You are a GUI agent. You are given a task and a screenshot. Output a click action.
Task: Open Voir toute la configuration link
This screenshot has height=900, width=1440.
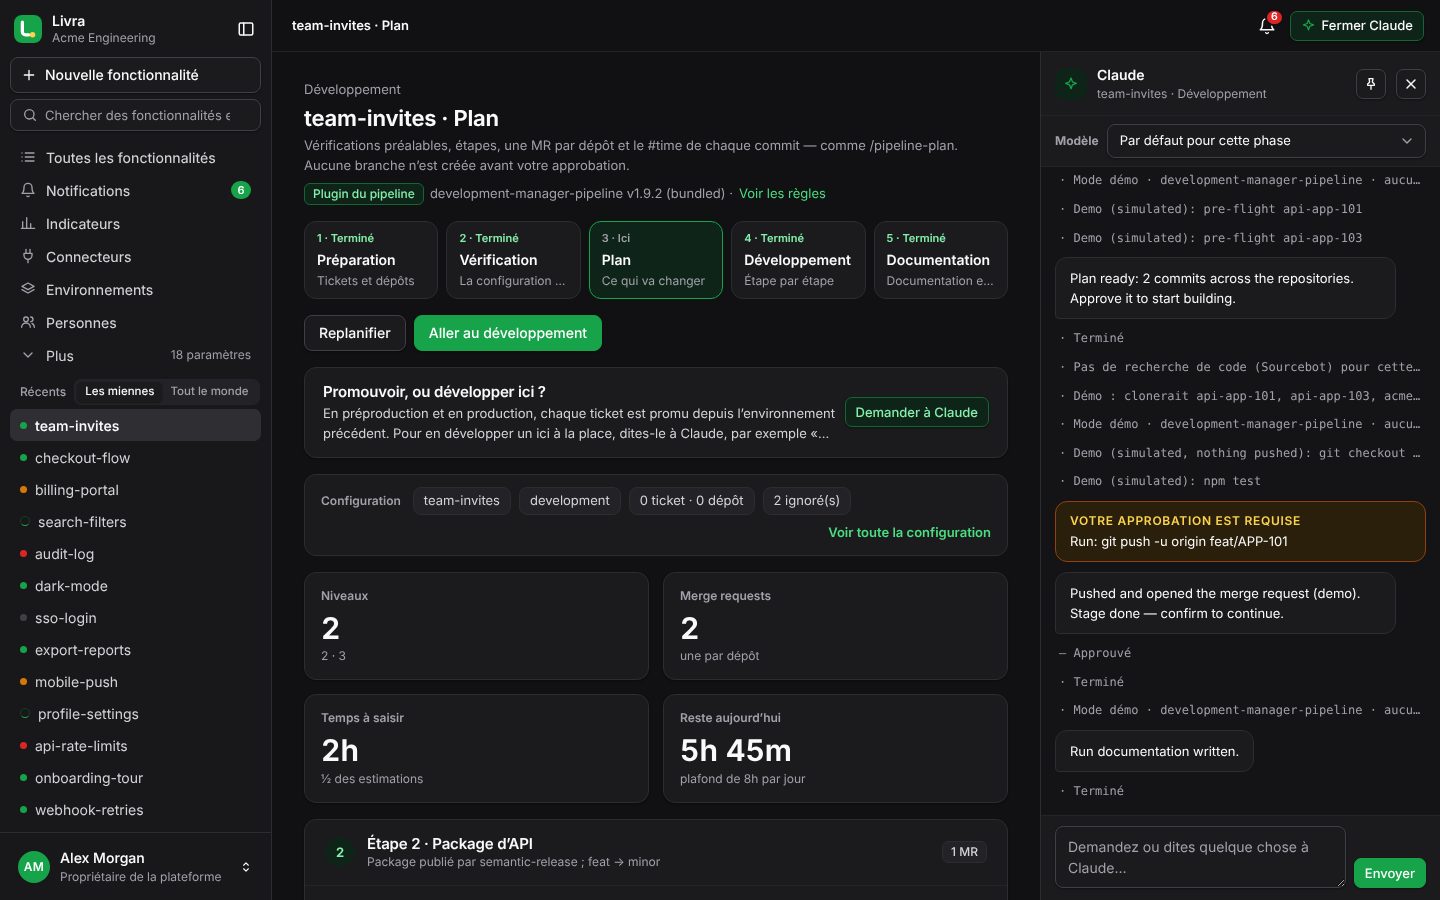coord(909,533)
